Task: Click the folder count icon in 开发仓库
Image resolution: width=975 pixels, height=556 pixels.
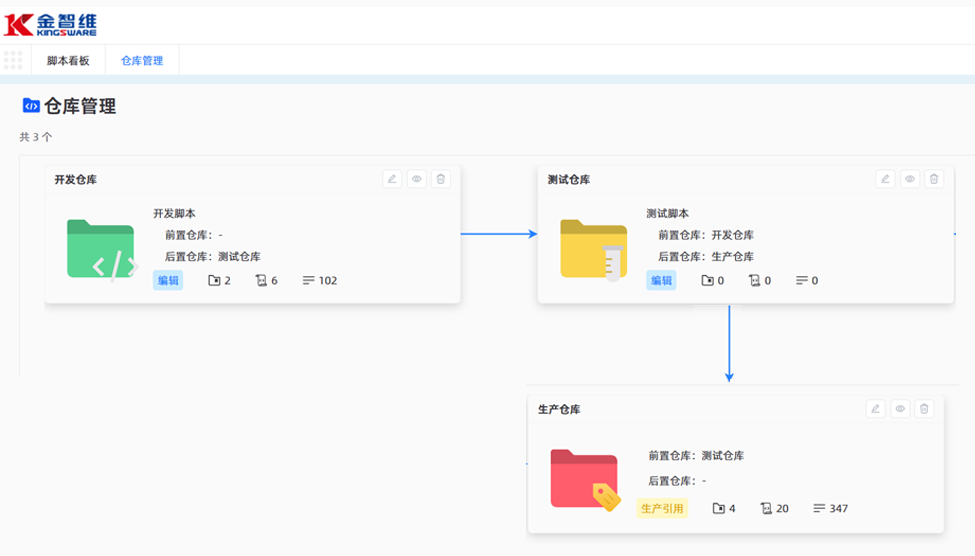Action: (214, 280)
